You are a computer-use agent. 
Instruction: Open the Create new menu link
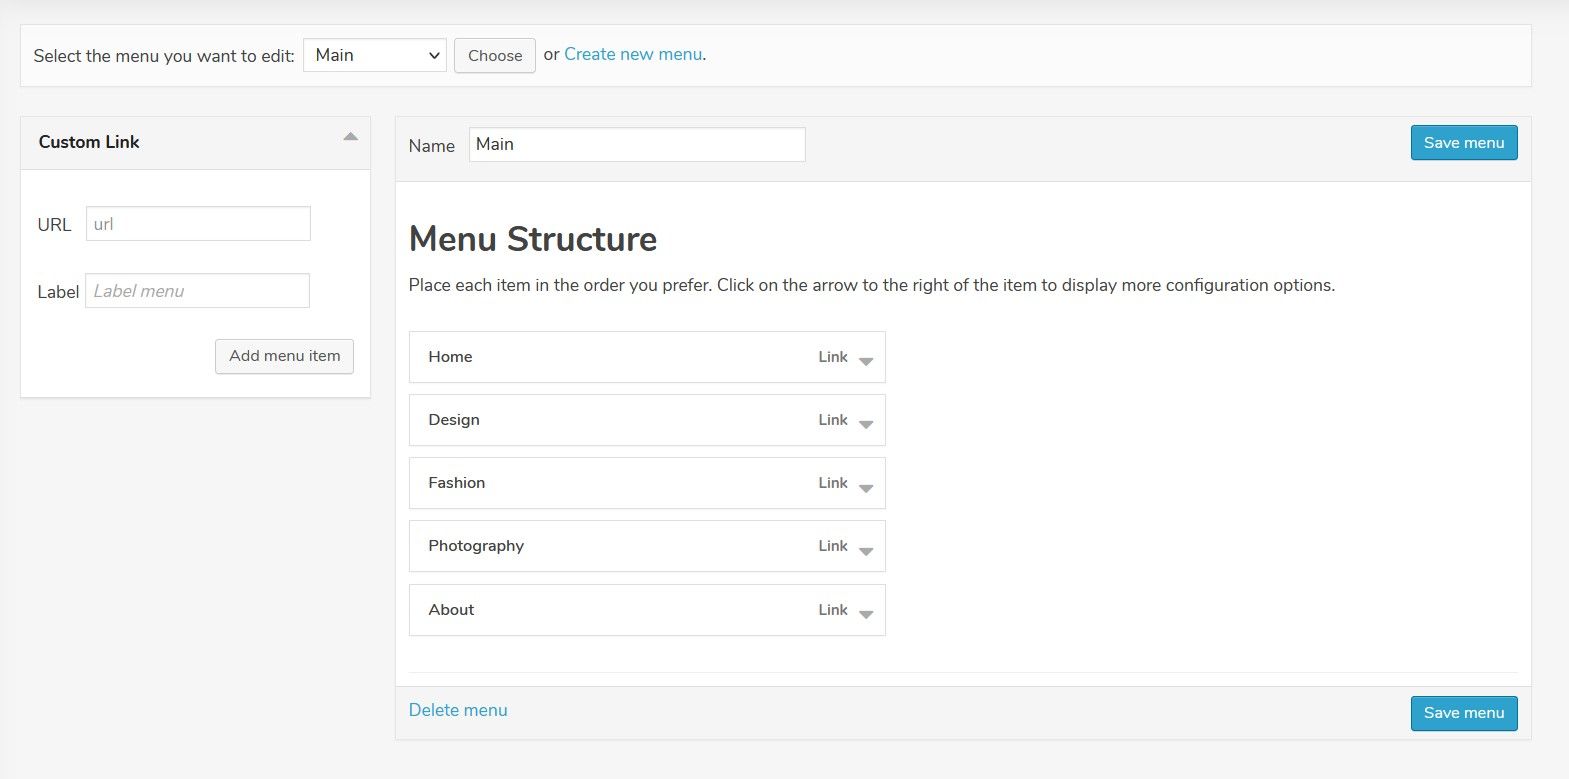pyautogui.click(x=633, y=54)
